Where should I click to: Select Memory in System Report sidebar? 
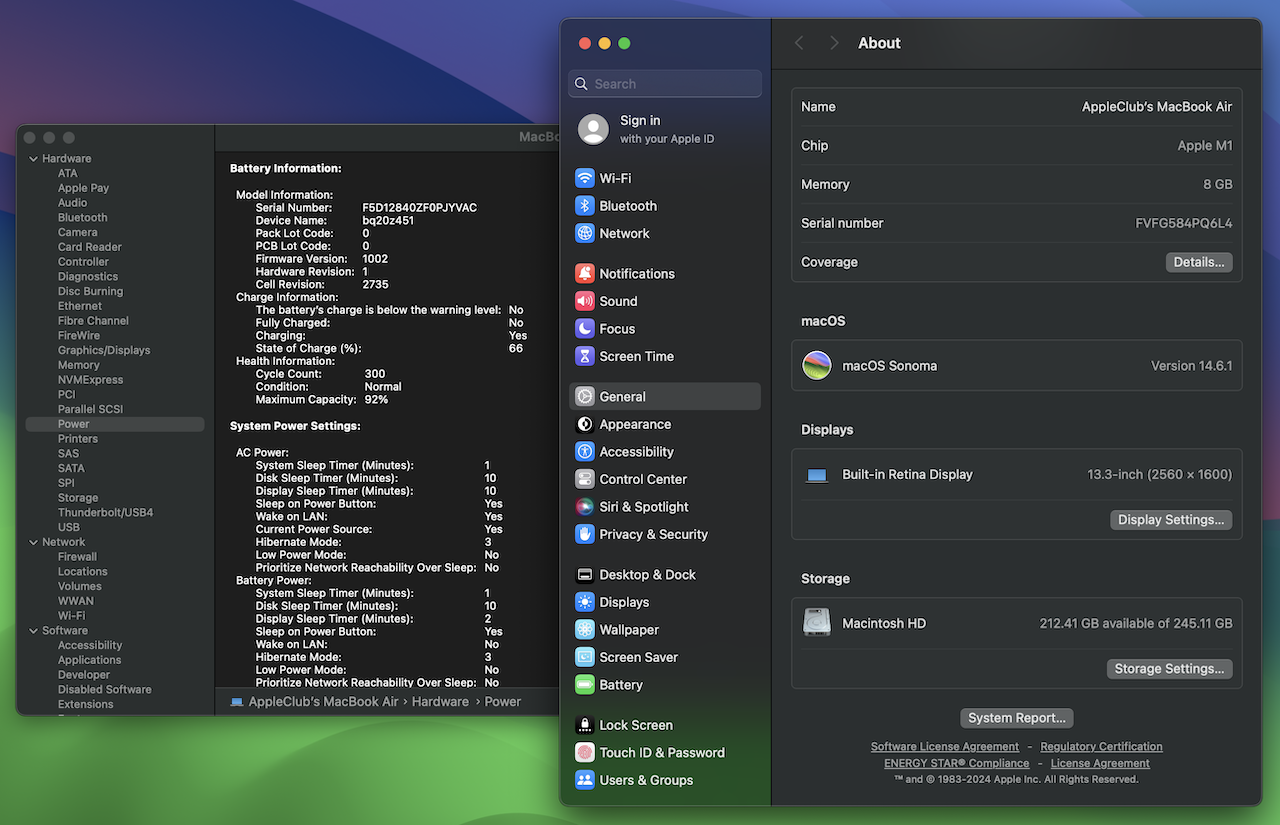pos(78,365)
